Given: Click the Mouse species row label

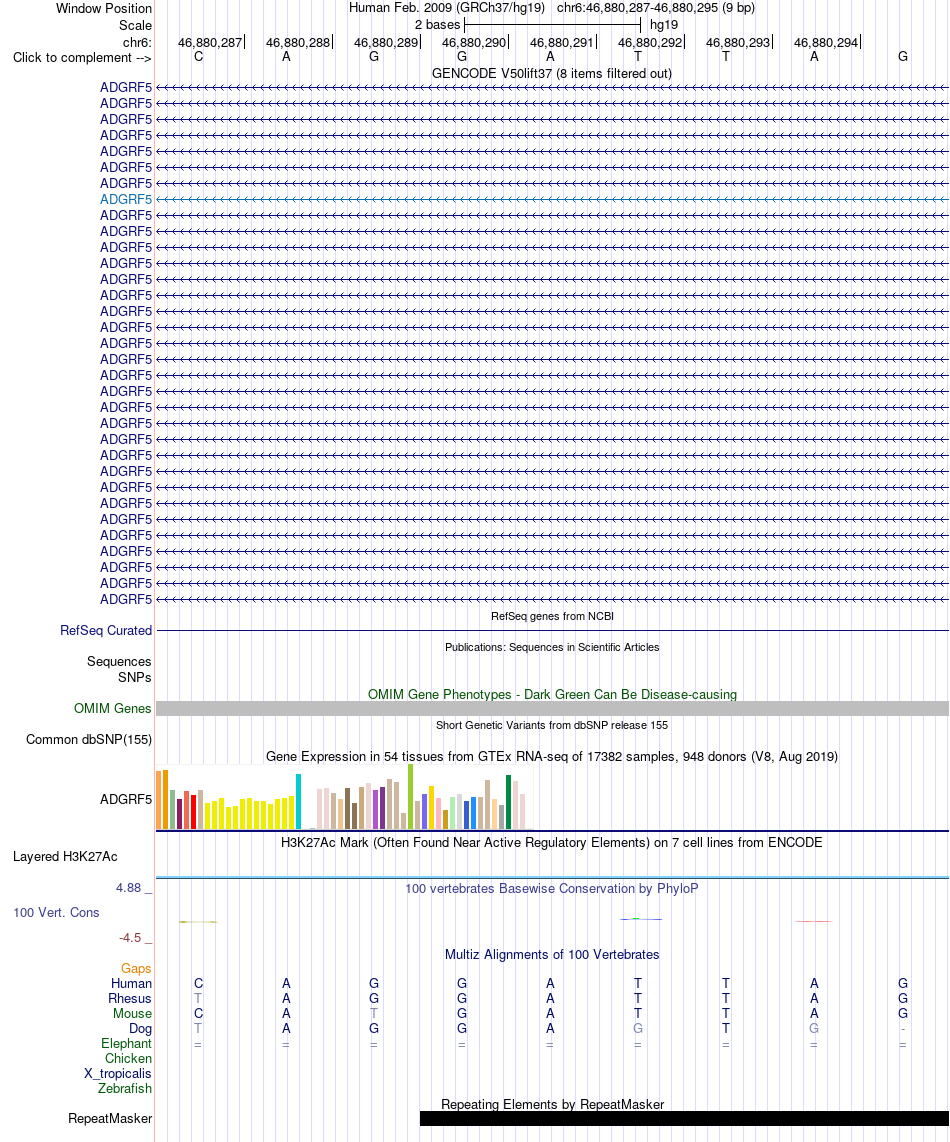Looking at the screenshot, I should [x=133, y=1014].
